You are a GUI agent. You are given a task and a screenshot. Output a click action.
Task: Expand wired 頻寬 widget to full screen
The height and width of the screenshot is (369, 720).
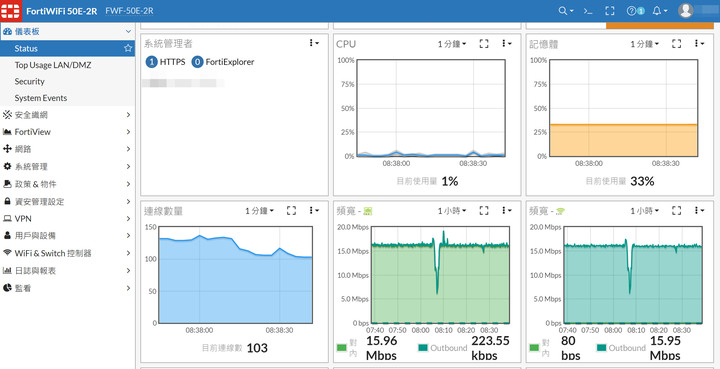coord(484,210)
